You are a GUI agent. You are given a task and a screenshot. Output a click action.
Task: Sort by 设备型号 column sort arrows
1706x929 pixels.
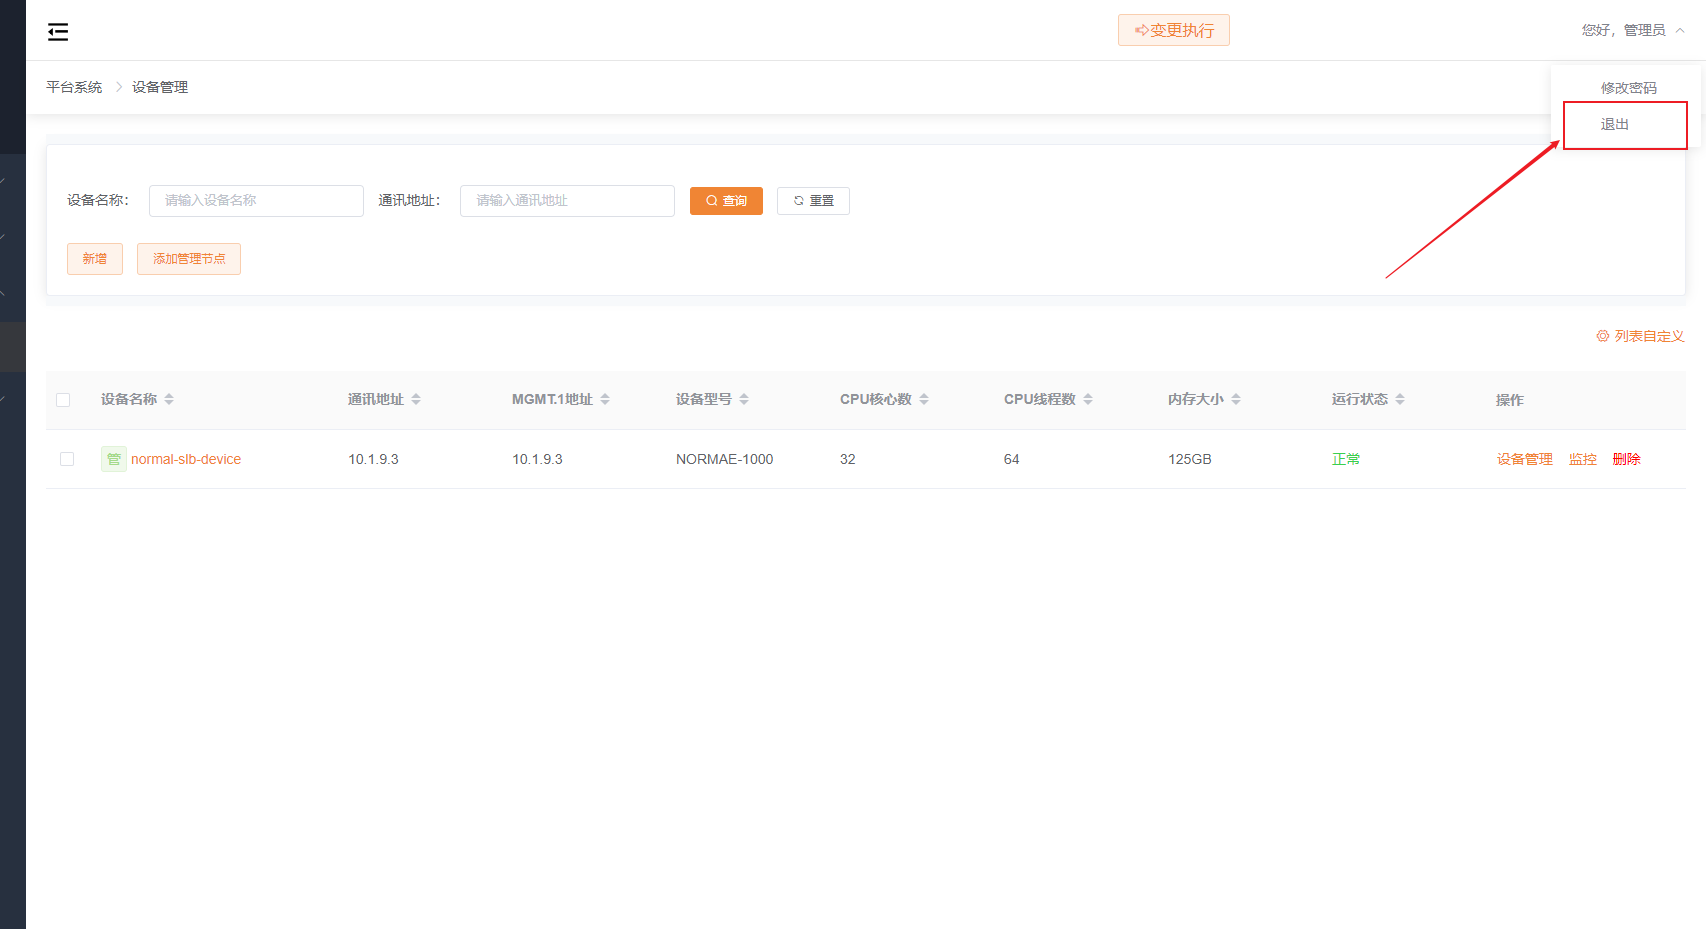(x=744, y=399)
